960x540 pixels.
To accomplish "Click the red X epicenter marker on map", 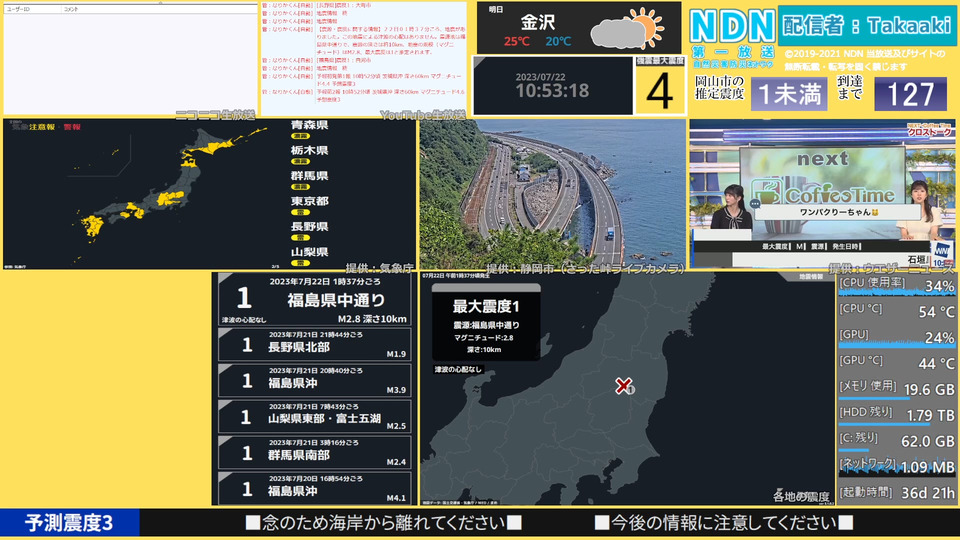I will pyautogui.click(x=623, y=385).
